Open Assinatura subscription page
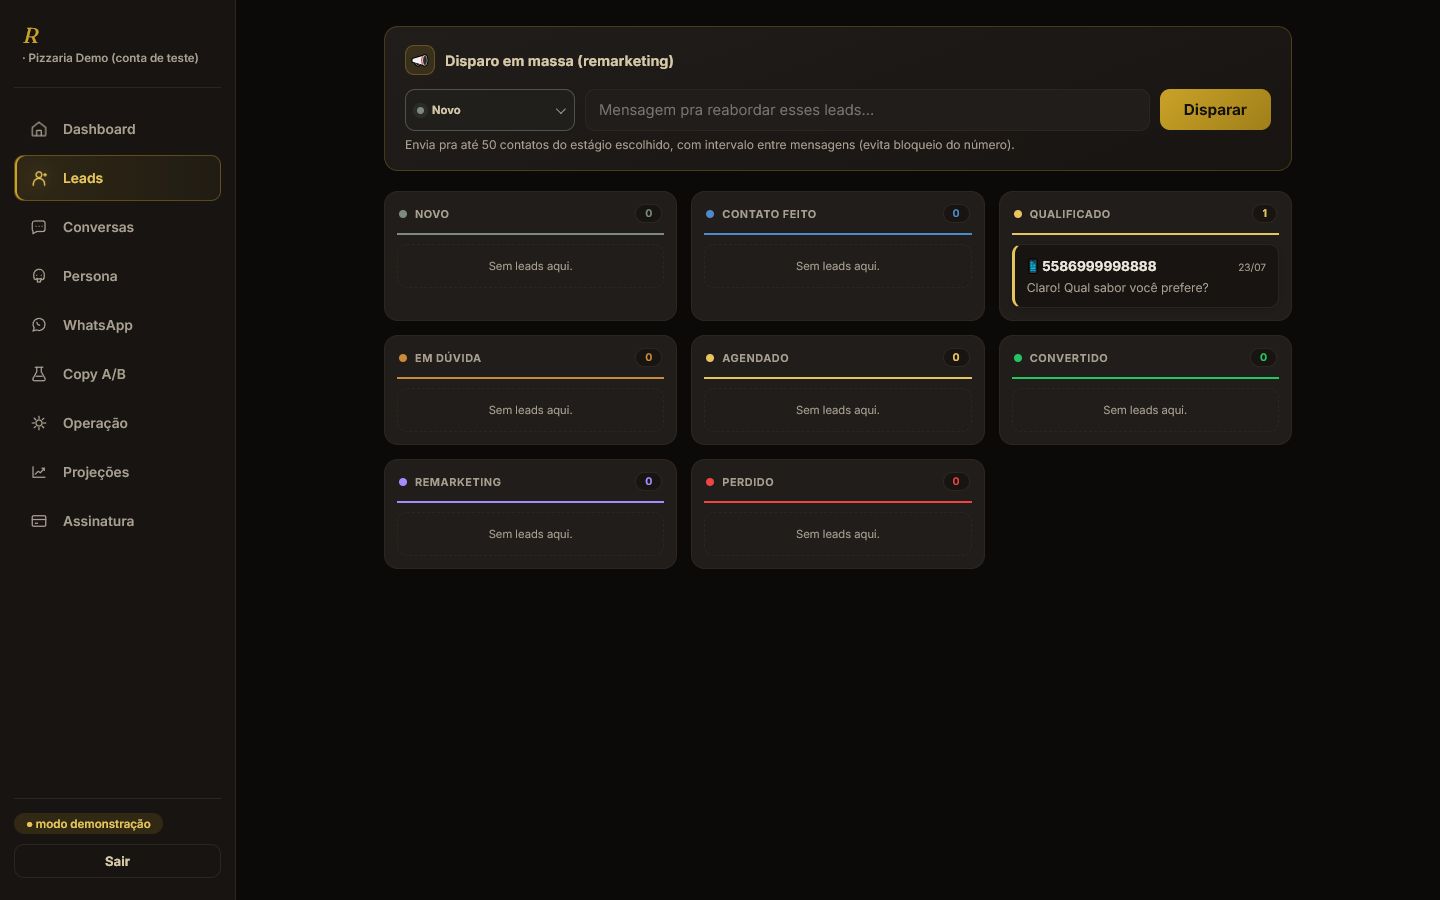 click(x=118, y=521)
